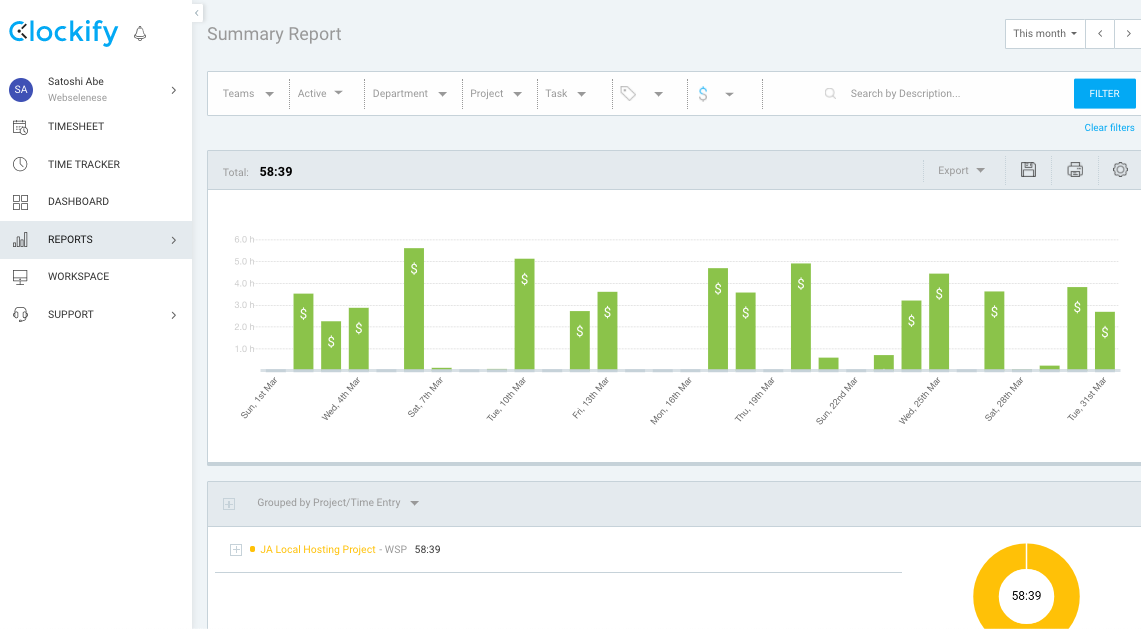Image resolution: width=1141 pixels, height=629 pixels.
Task: Click the blue FILTER button
Action: pyautogui.click(x=1104, y=93)
